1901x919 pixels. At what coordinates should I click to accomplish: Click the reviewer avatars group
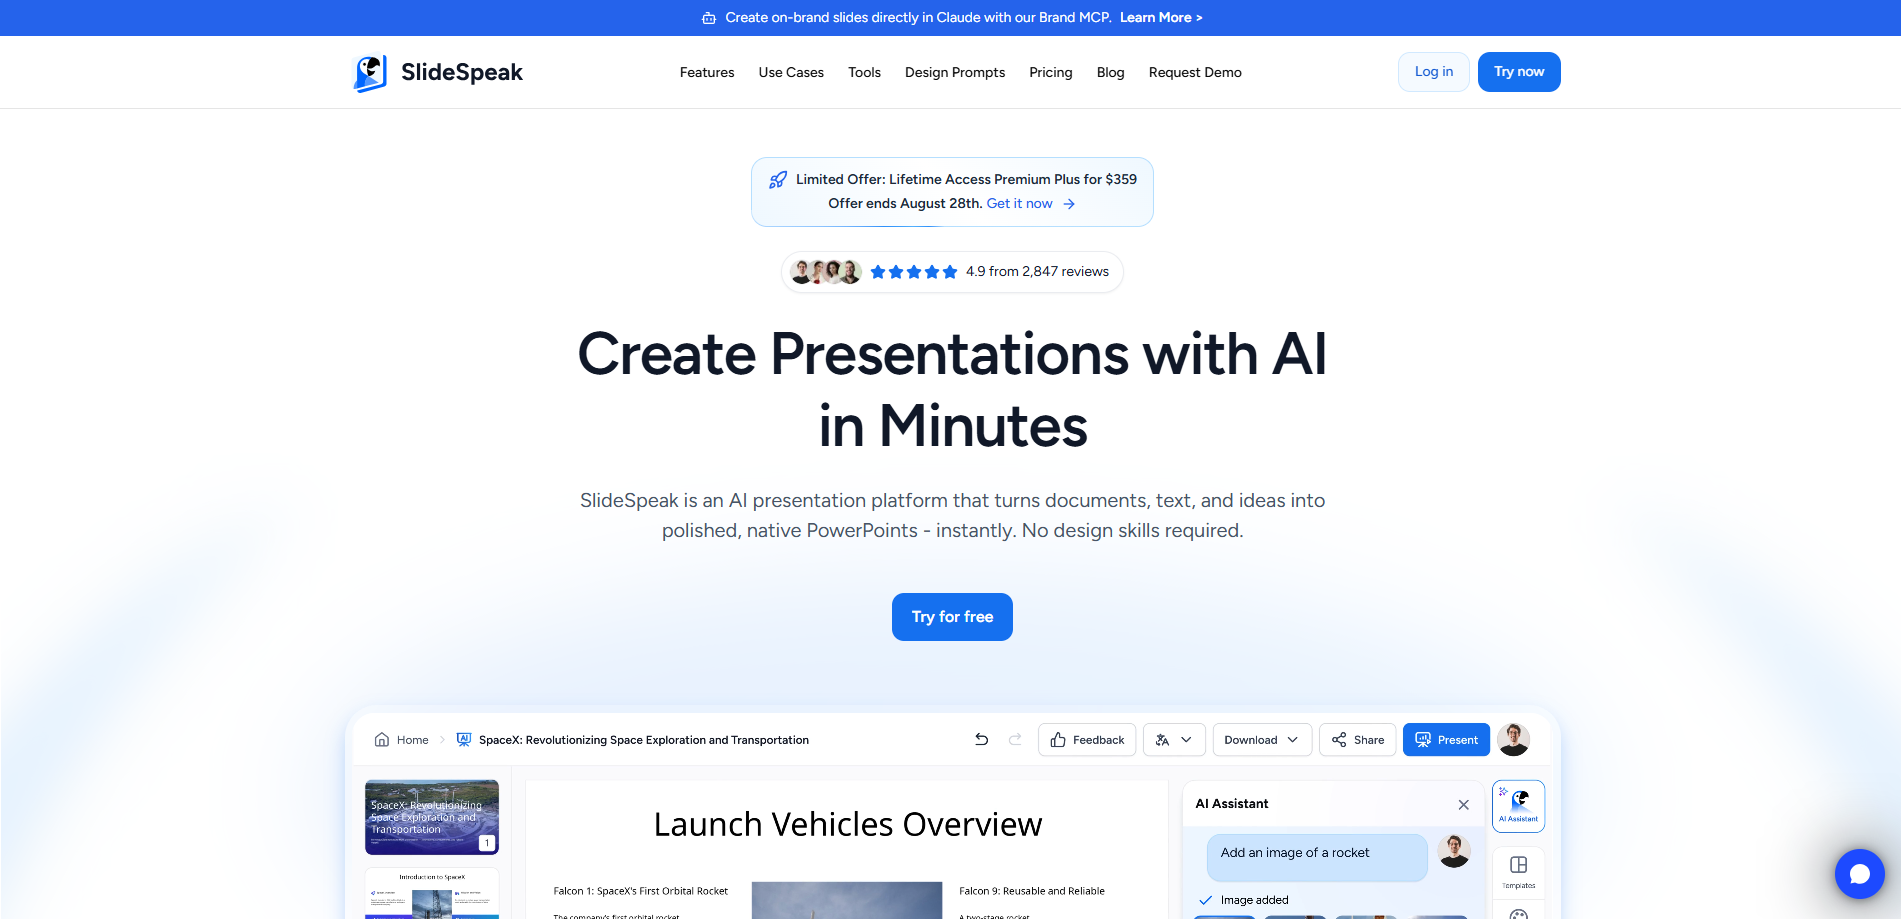825,272
